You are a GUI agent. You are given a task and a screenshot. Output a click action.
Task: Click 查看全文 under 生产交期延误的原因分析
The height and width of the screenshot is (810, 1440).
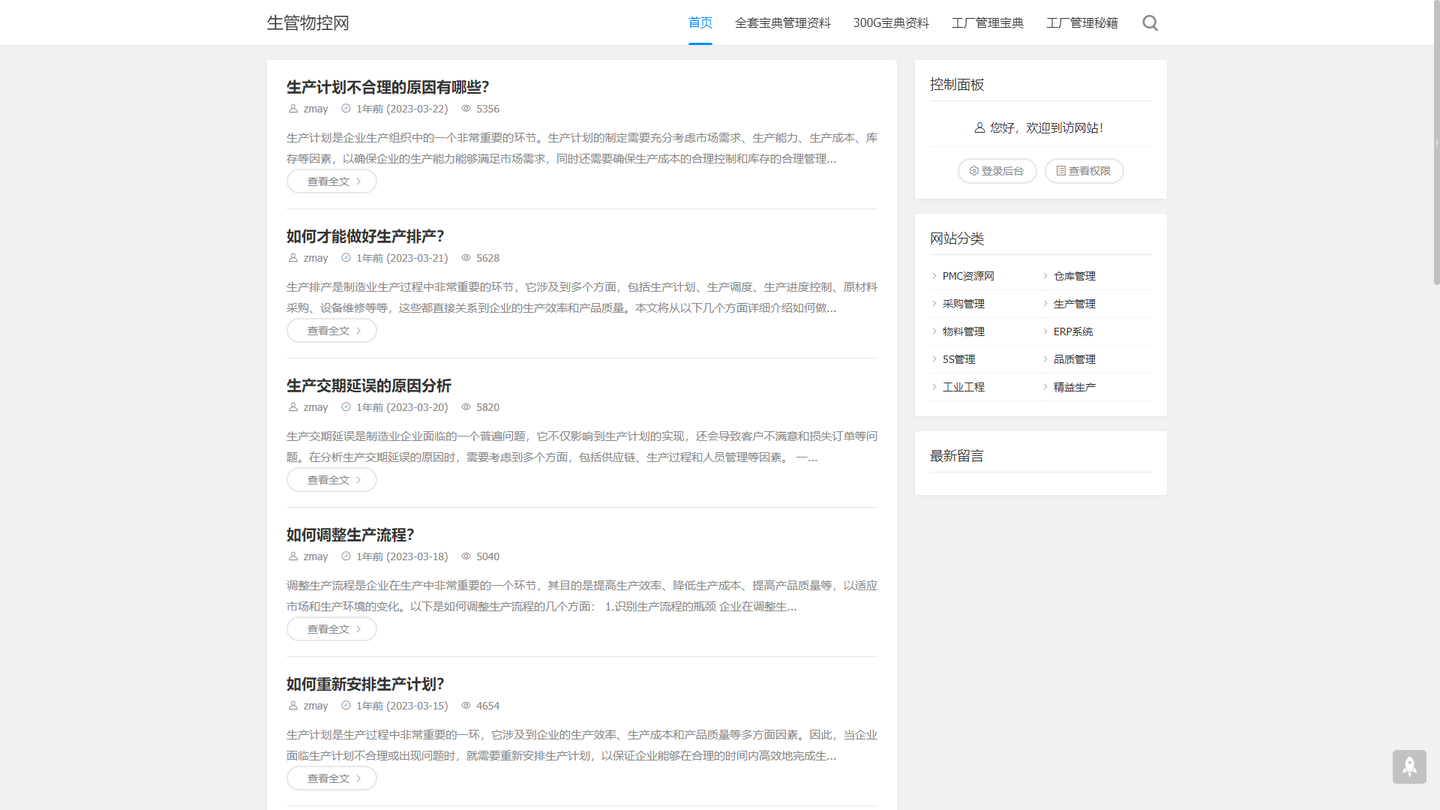point(332,480)
